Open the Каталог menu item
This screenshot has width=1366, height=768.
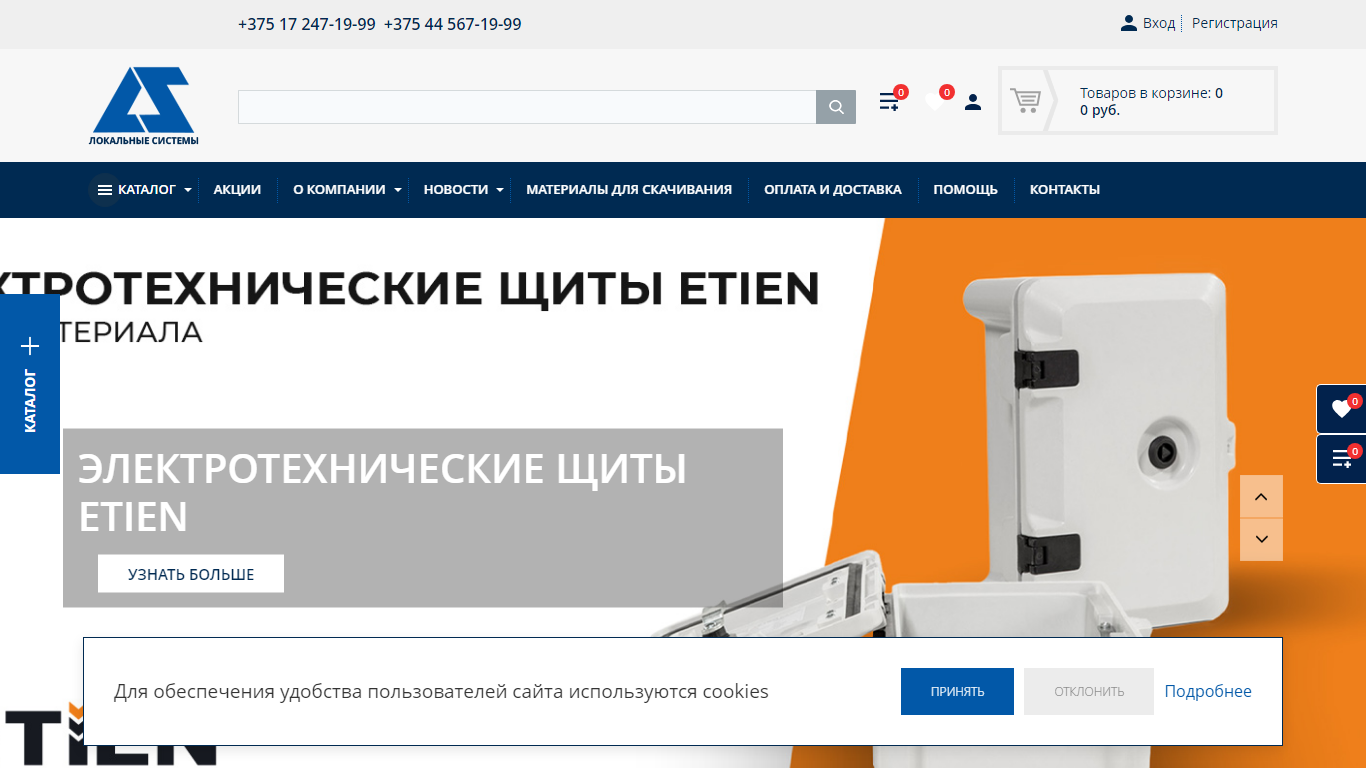[x=147, y=189]
